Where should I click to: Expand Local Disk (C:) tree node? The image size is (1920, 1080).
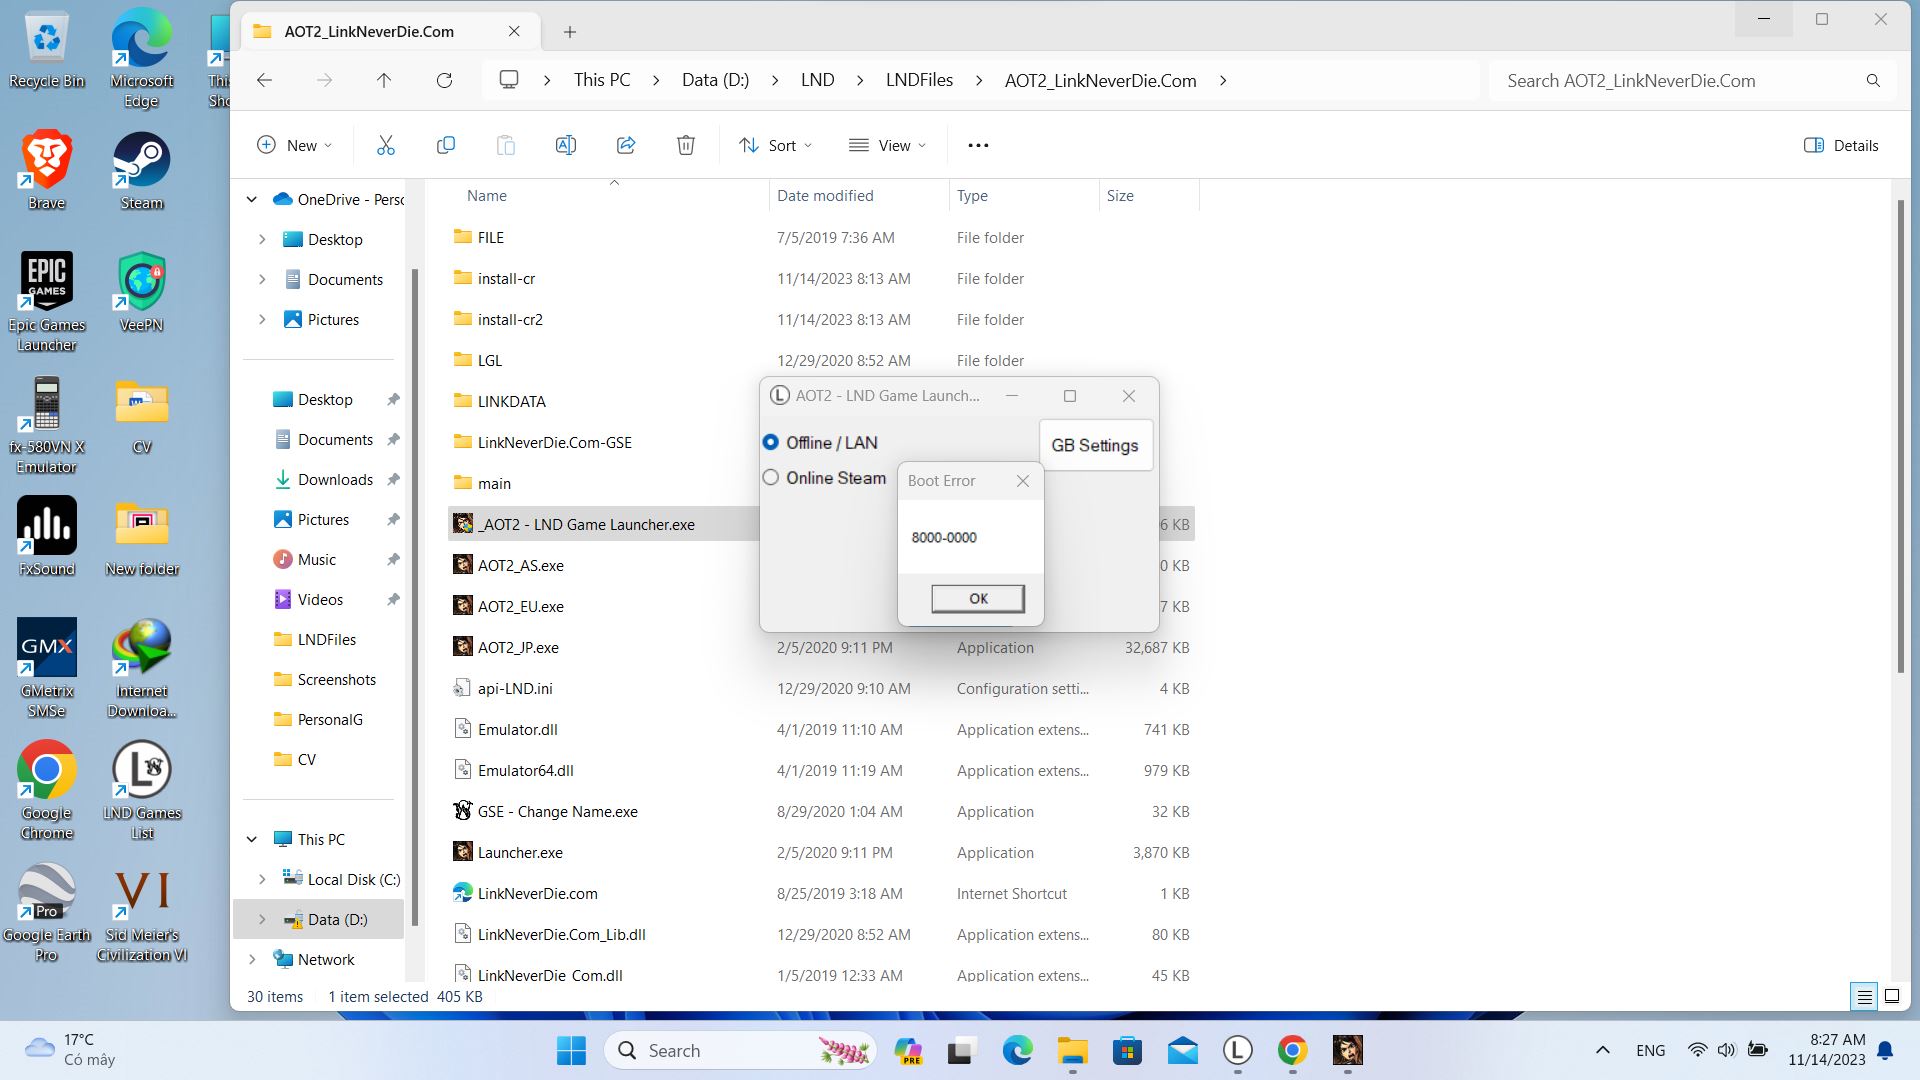click(x=262, y=879)
